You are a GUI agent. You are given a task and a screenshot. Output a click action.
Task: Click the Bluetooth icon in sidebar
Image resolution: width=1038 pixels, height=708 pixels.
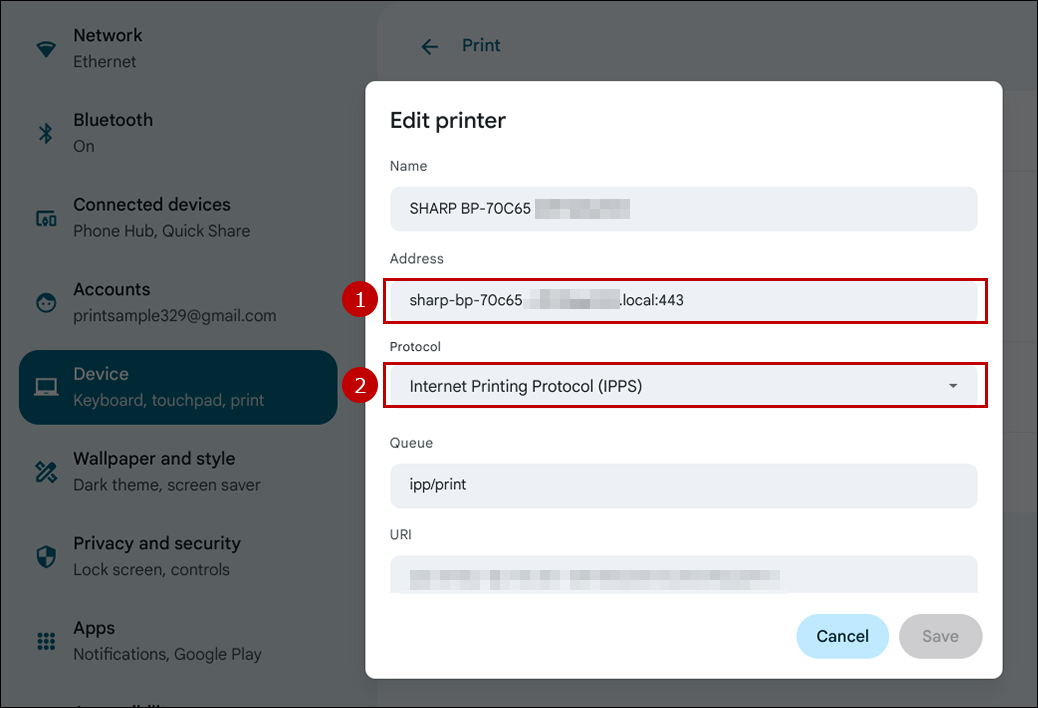[46, 133]
